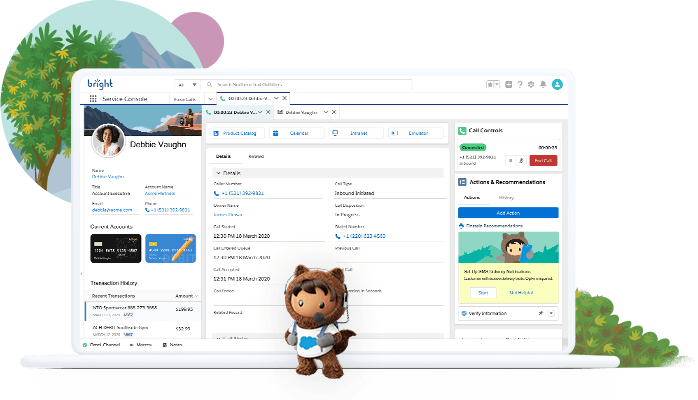Click the Macros utility icon
Screen dimensions: 698x400
tap(131, 345)
